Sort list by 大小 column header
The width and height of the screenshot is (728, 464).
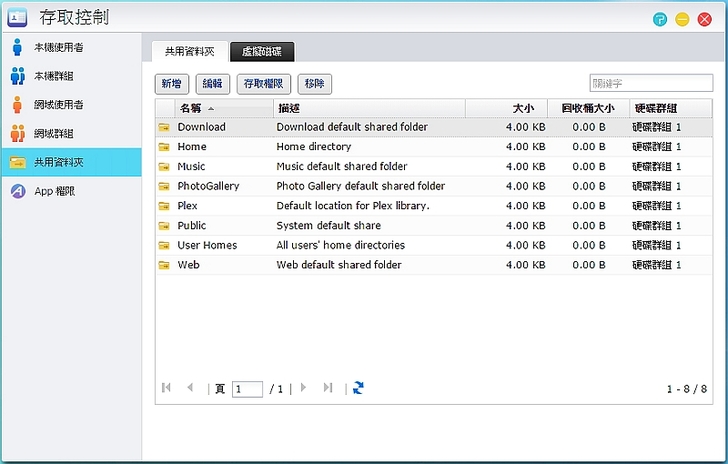[x=524, y=108]
